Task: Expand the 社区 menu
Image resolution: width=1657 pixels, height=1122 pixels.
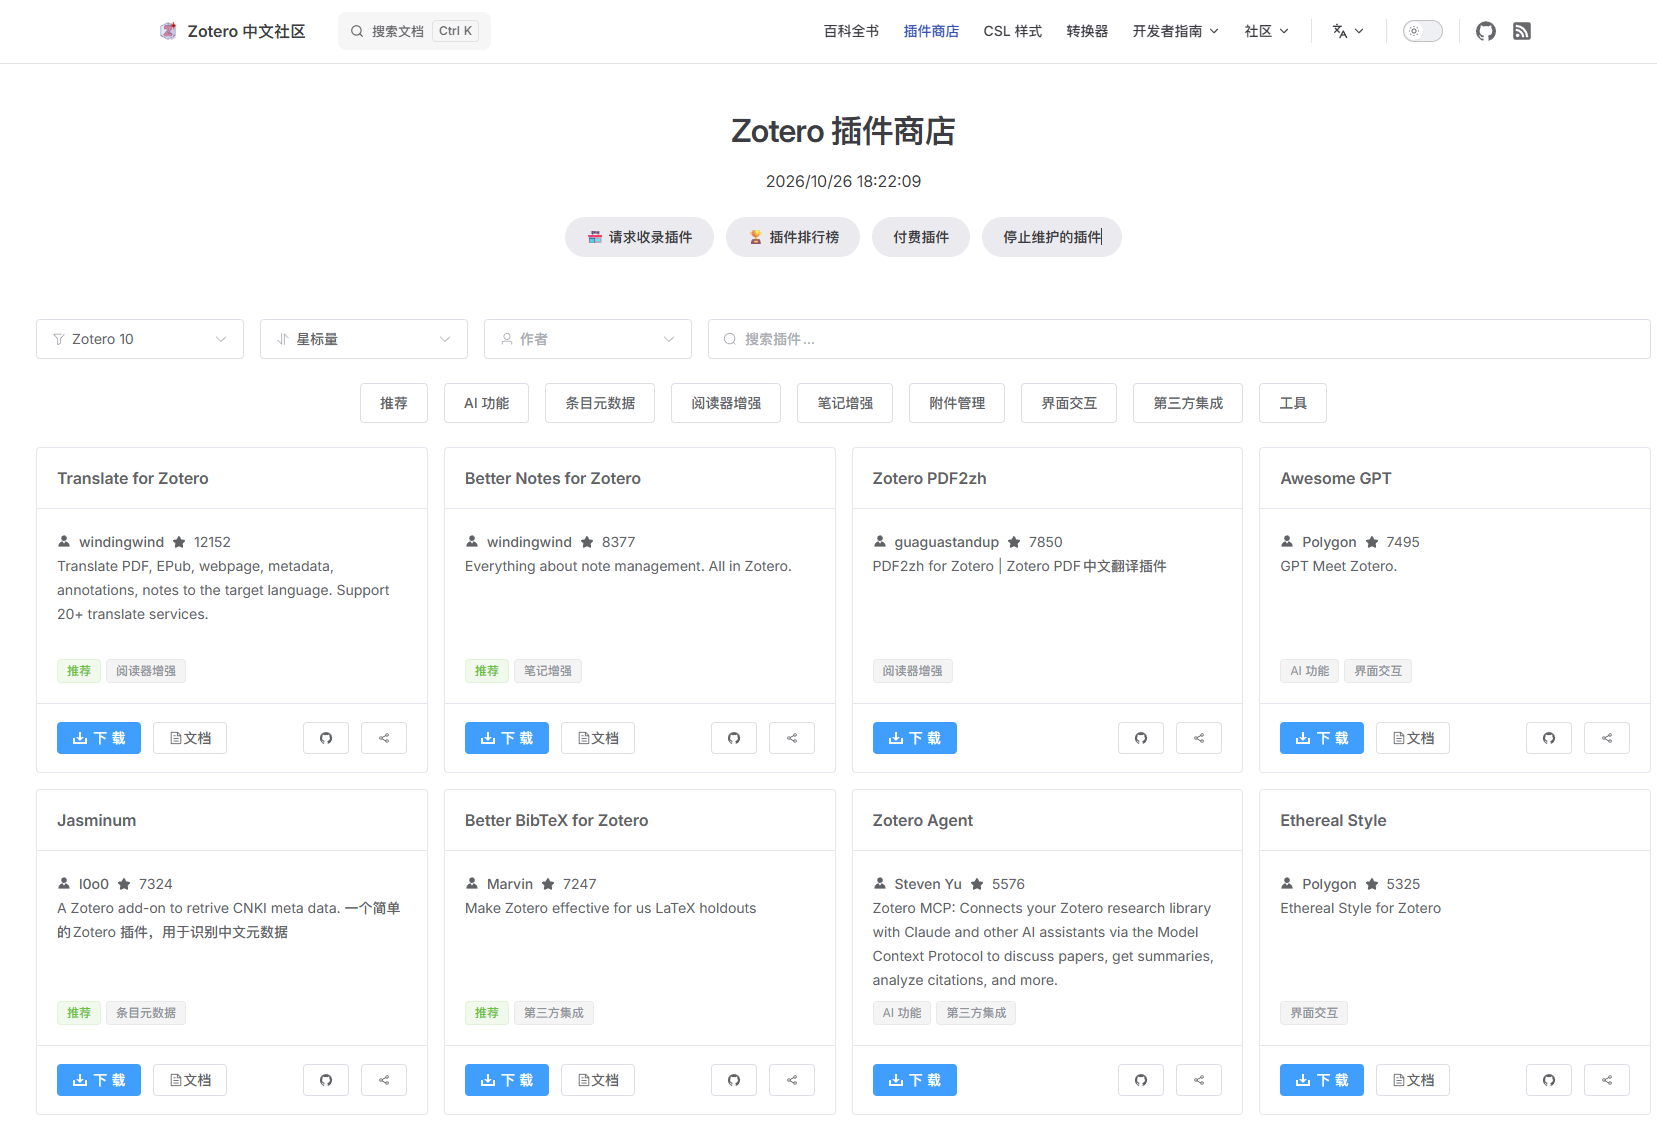Action: coord(1266,31)
